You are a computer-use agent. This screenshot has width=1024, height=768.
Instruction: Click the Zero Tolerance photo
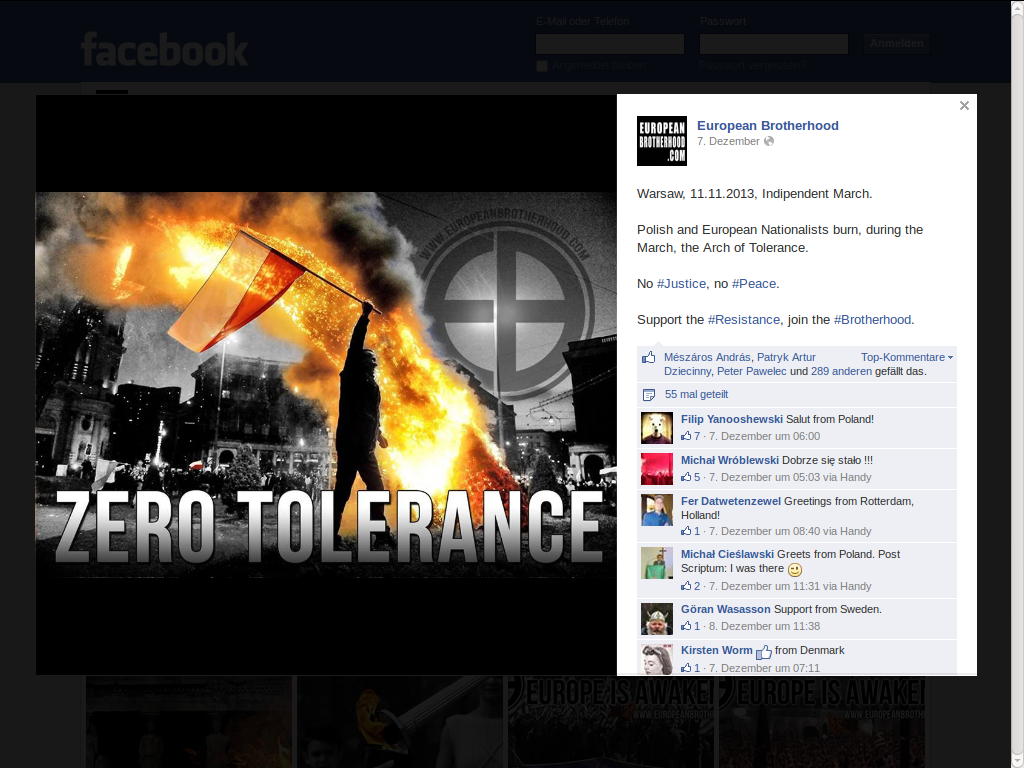pyautogui.click(x=326, y=385)
